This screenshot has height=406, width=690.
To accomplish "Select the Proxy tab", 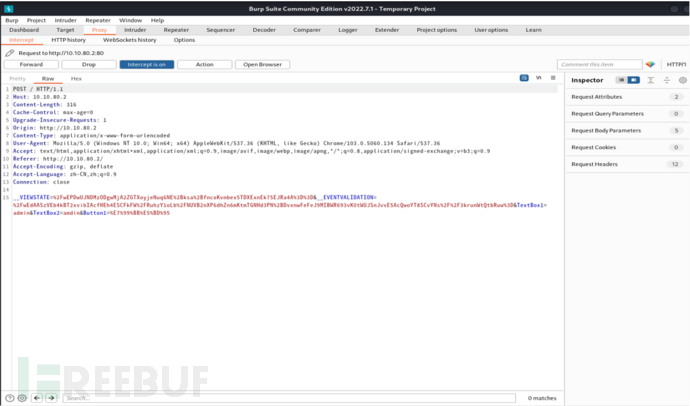I will [99, 30].
